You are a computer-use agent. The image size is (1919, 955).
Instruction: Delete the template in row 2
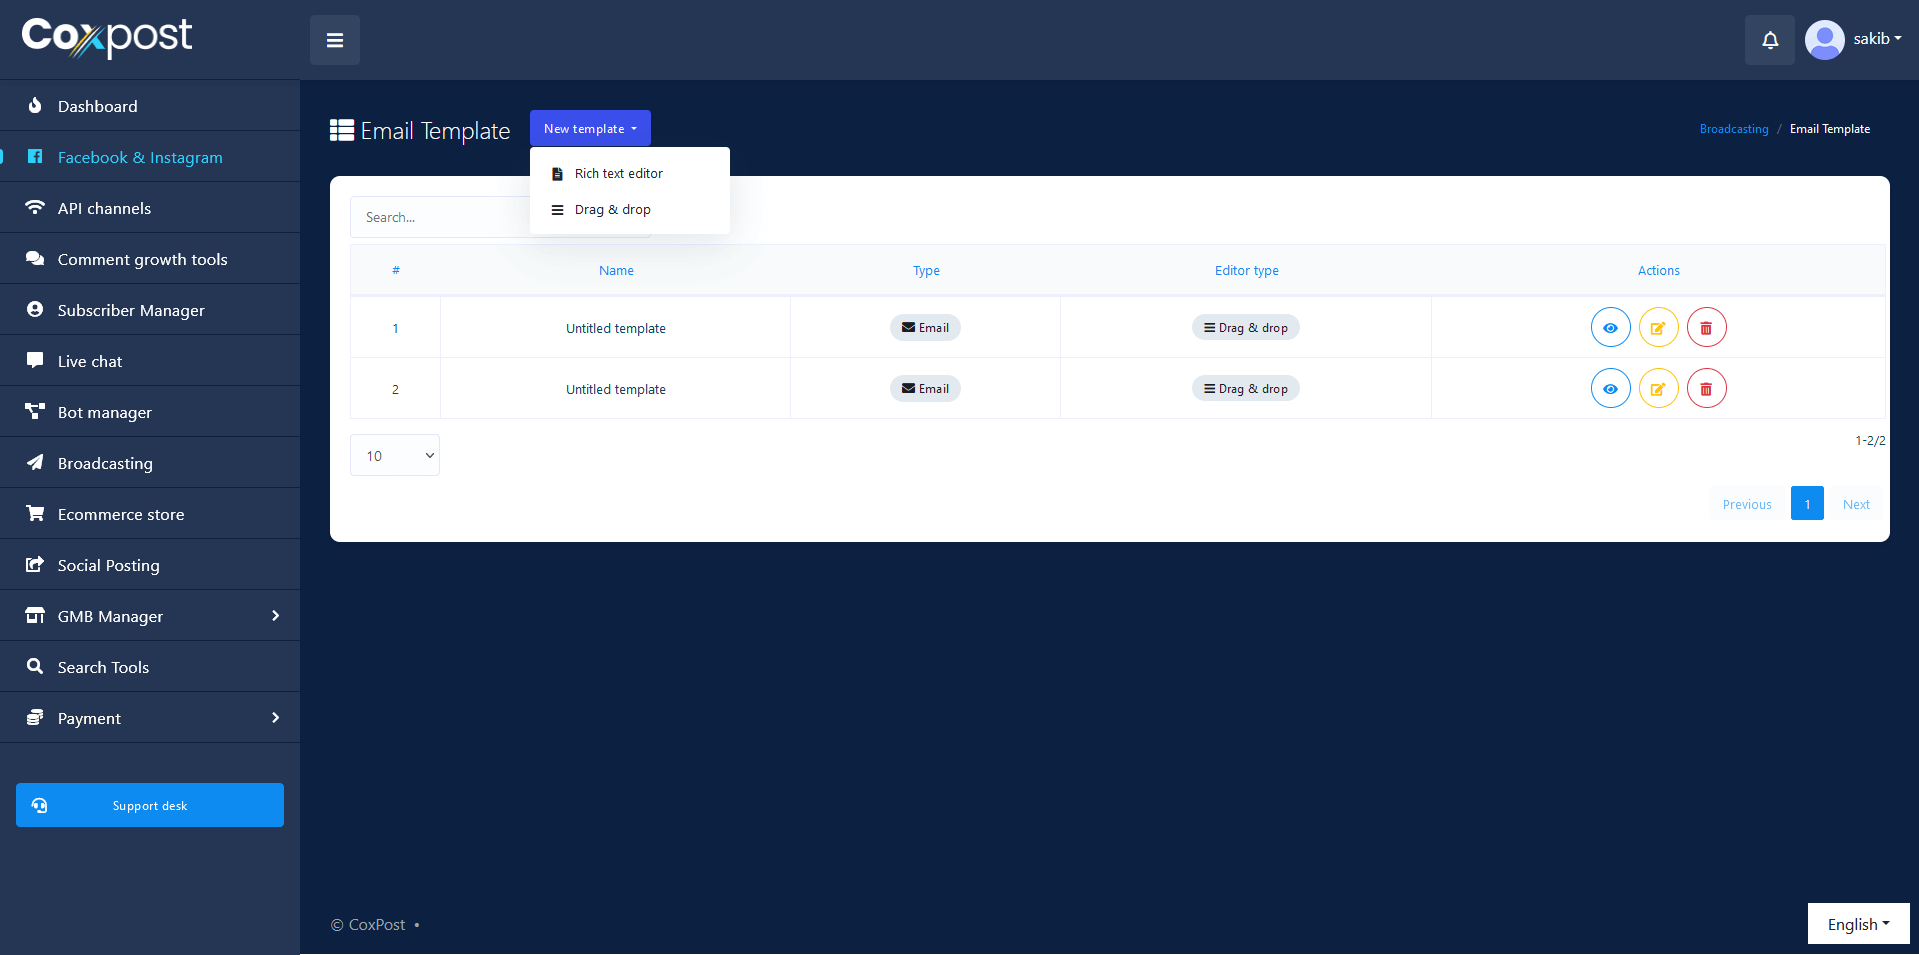click(x=1706, y=388)
